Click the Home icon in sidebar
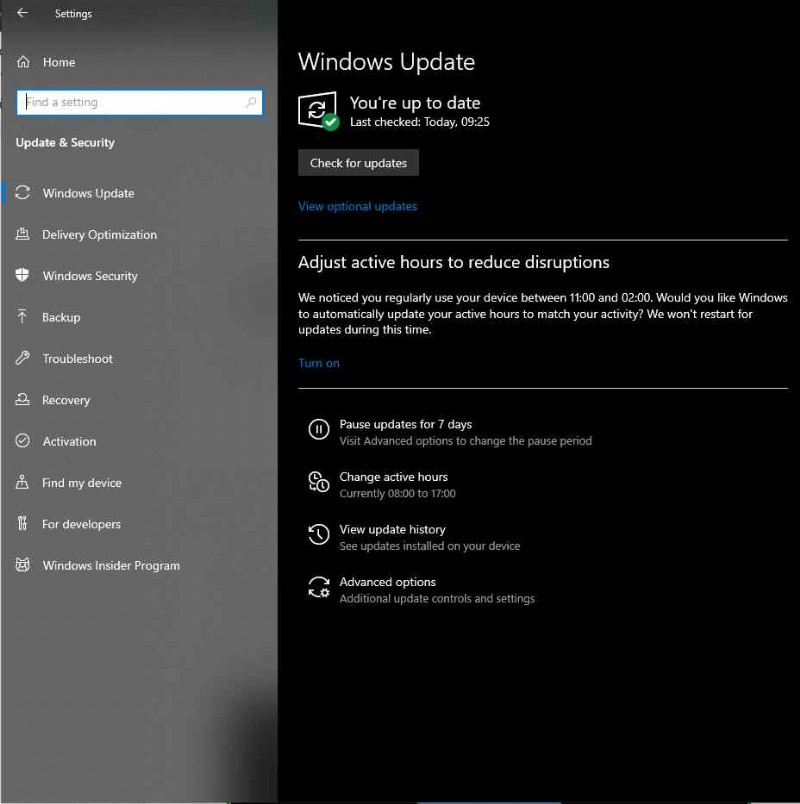The height and width of the screenshot is (804, 800). [23, 62]
